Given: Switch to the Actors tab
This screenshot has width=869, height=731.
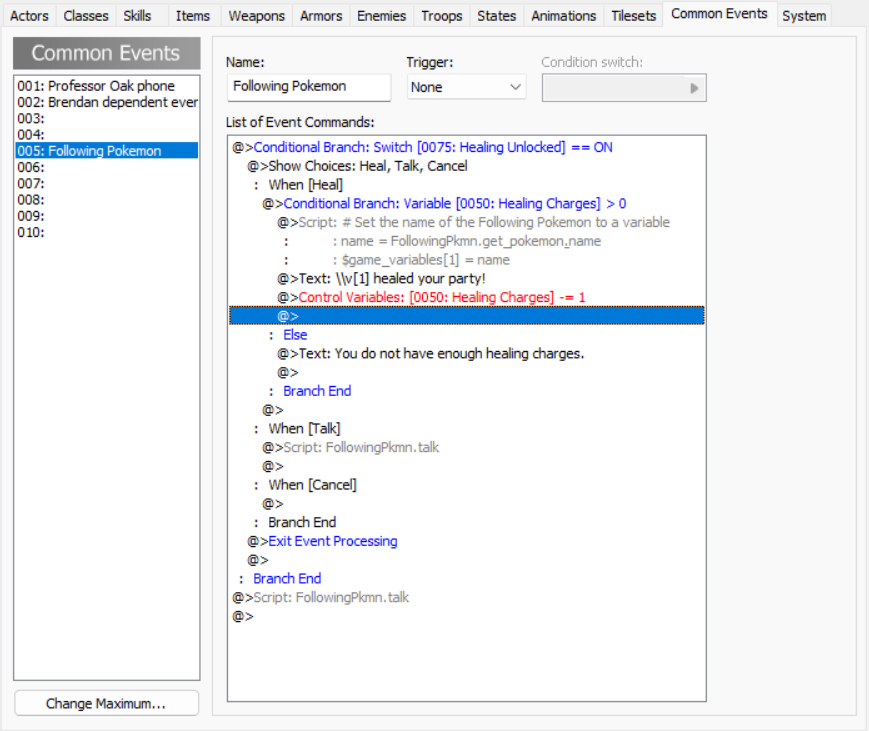Looking at the screenshot, I should (x=29, y=15).
